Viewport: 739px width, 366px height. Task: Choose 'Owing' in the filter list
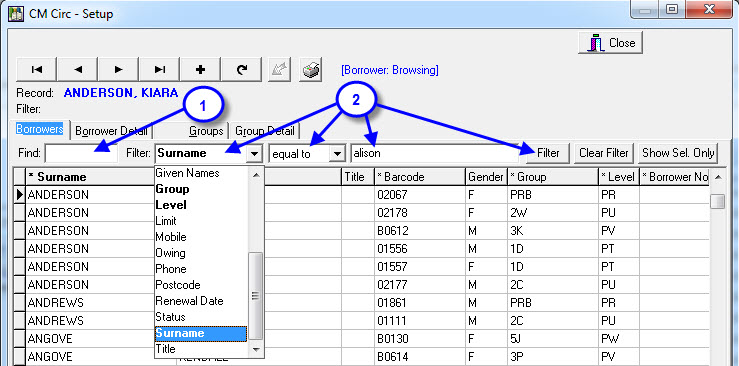pyautogui.click(x=201, y=253)
